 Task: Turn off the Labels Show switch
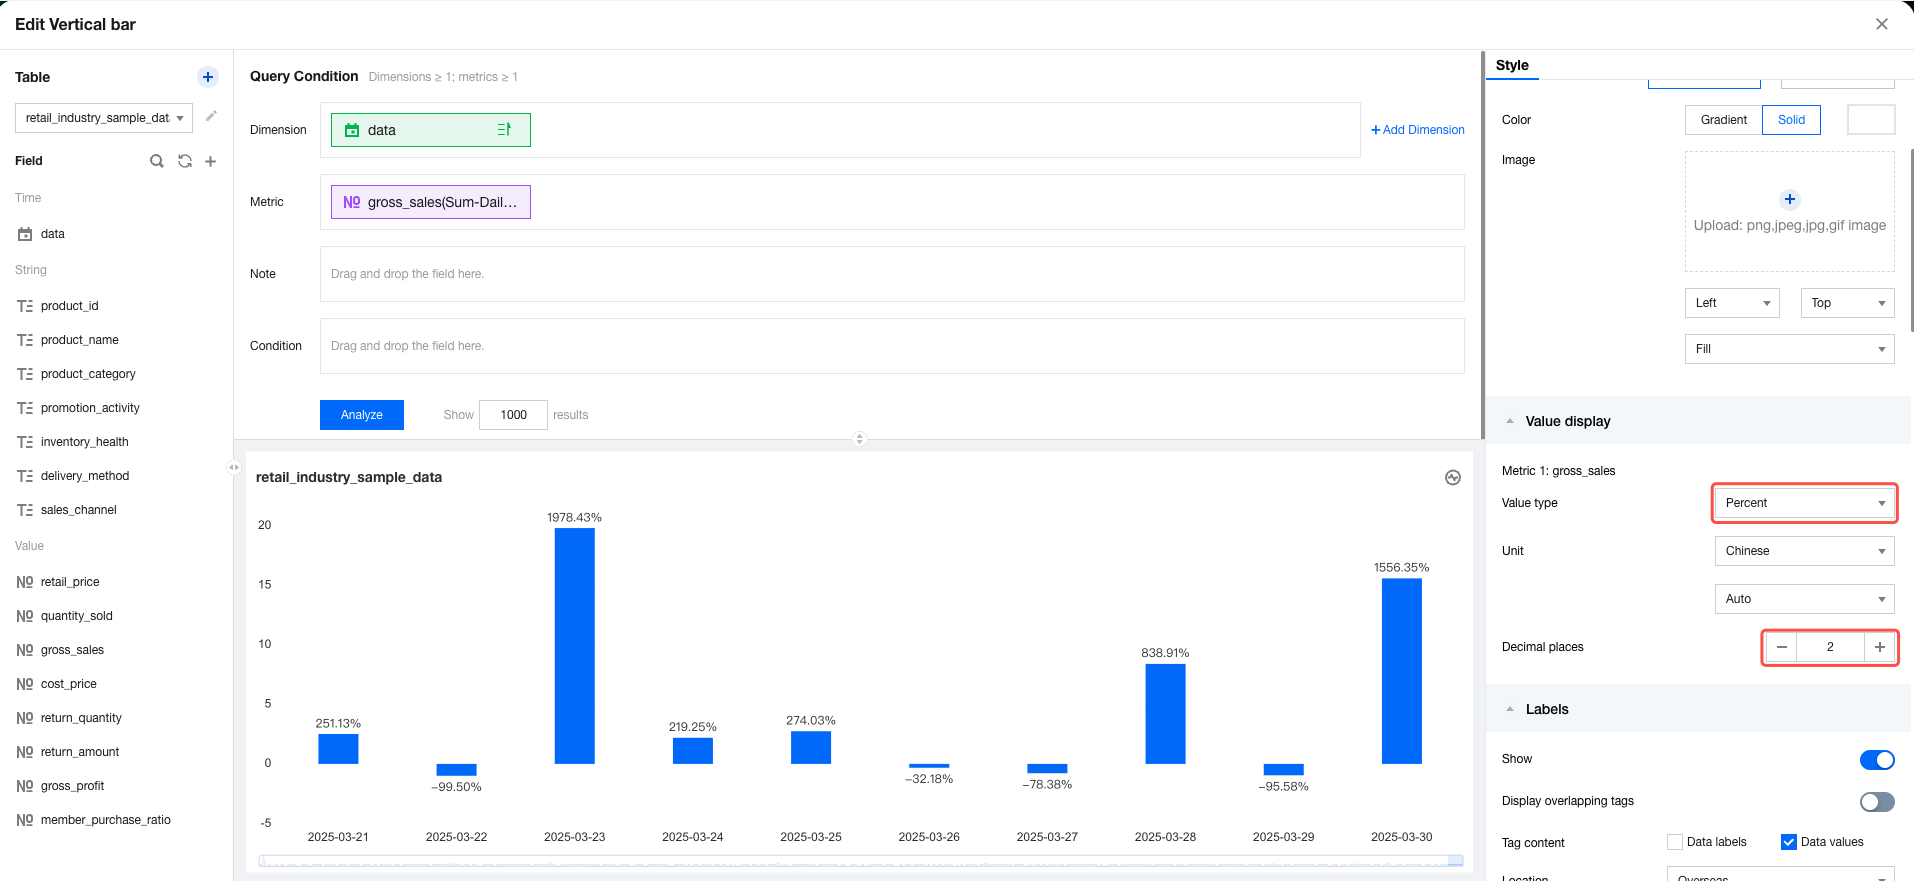[1877, 760]
